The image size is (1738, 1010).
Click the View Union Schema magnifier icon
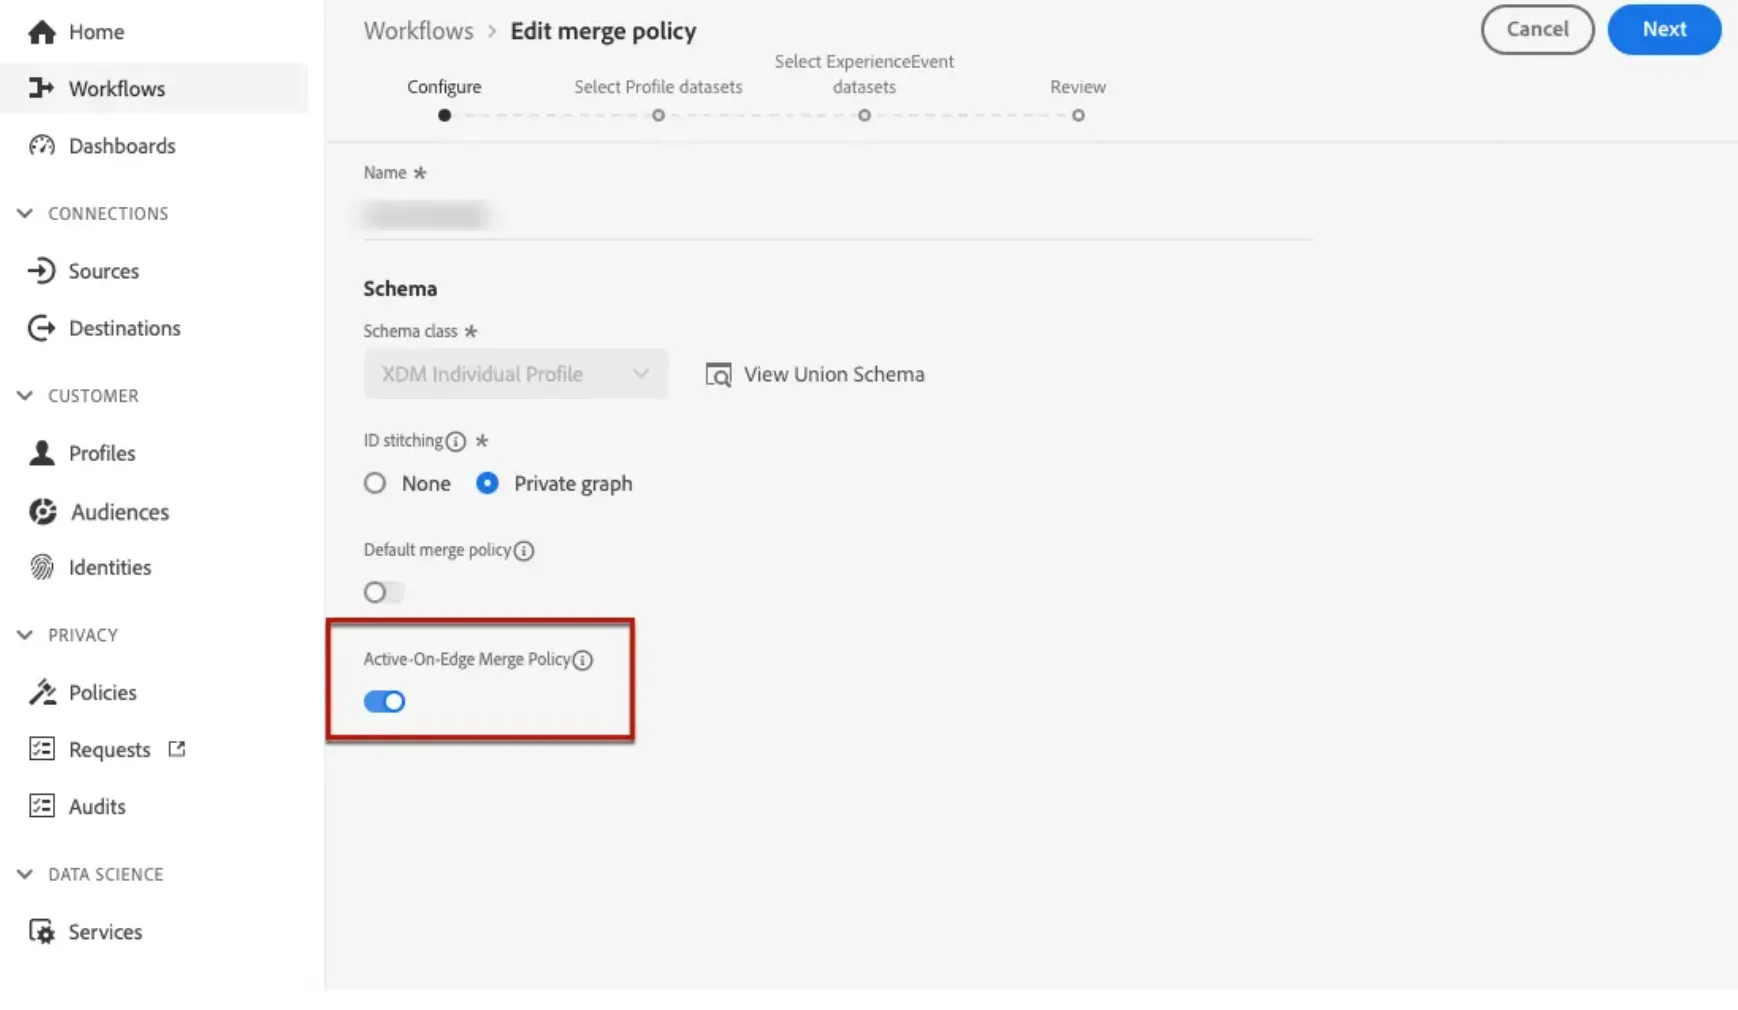718,375
